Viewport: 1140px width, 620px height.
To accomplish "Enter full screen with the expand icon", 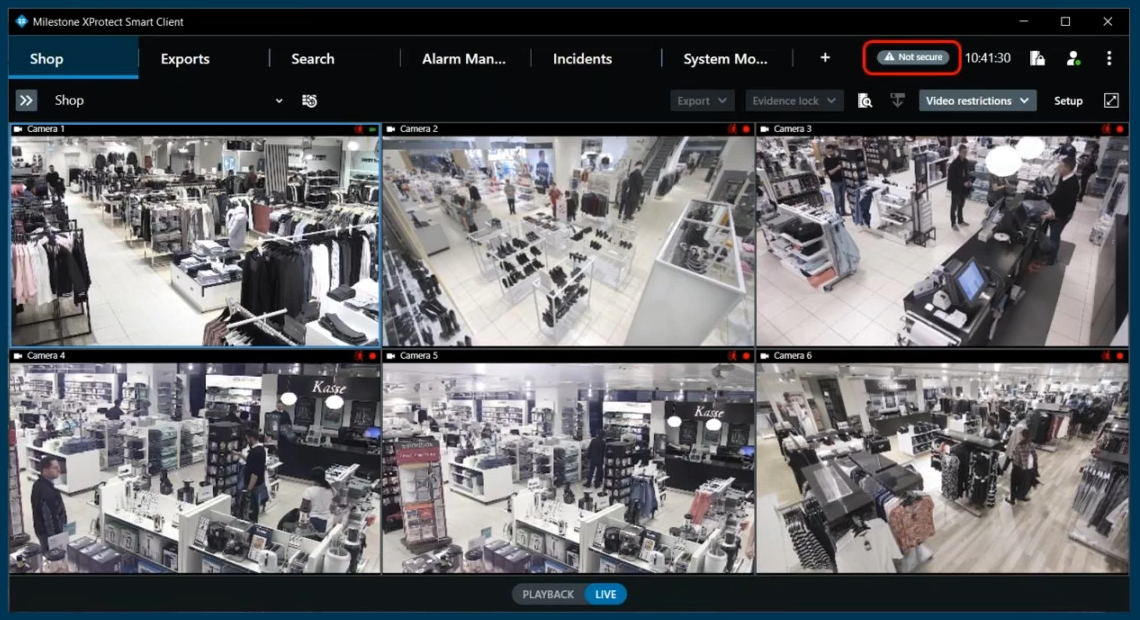I will [1111, 101].
